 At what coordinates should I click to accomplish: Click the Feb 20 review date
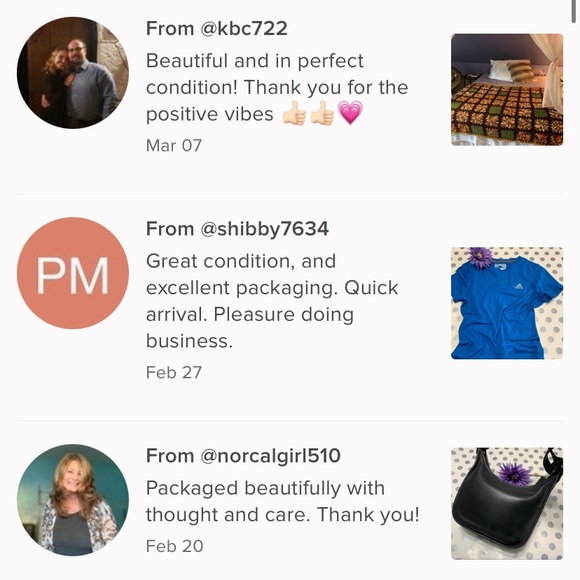click(175, 546)
